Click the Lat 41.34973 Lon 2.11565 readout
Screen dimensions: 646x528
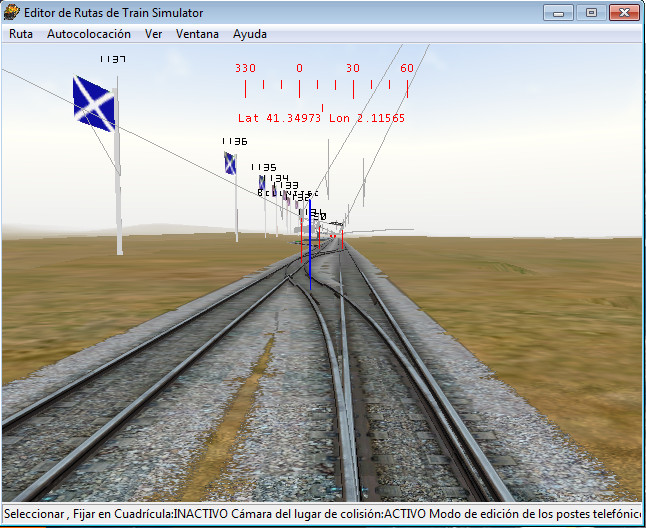tap(321, 118)
